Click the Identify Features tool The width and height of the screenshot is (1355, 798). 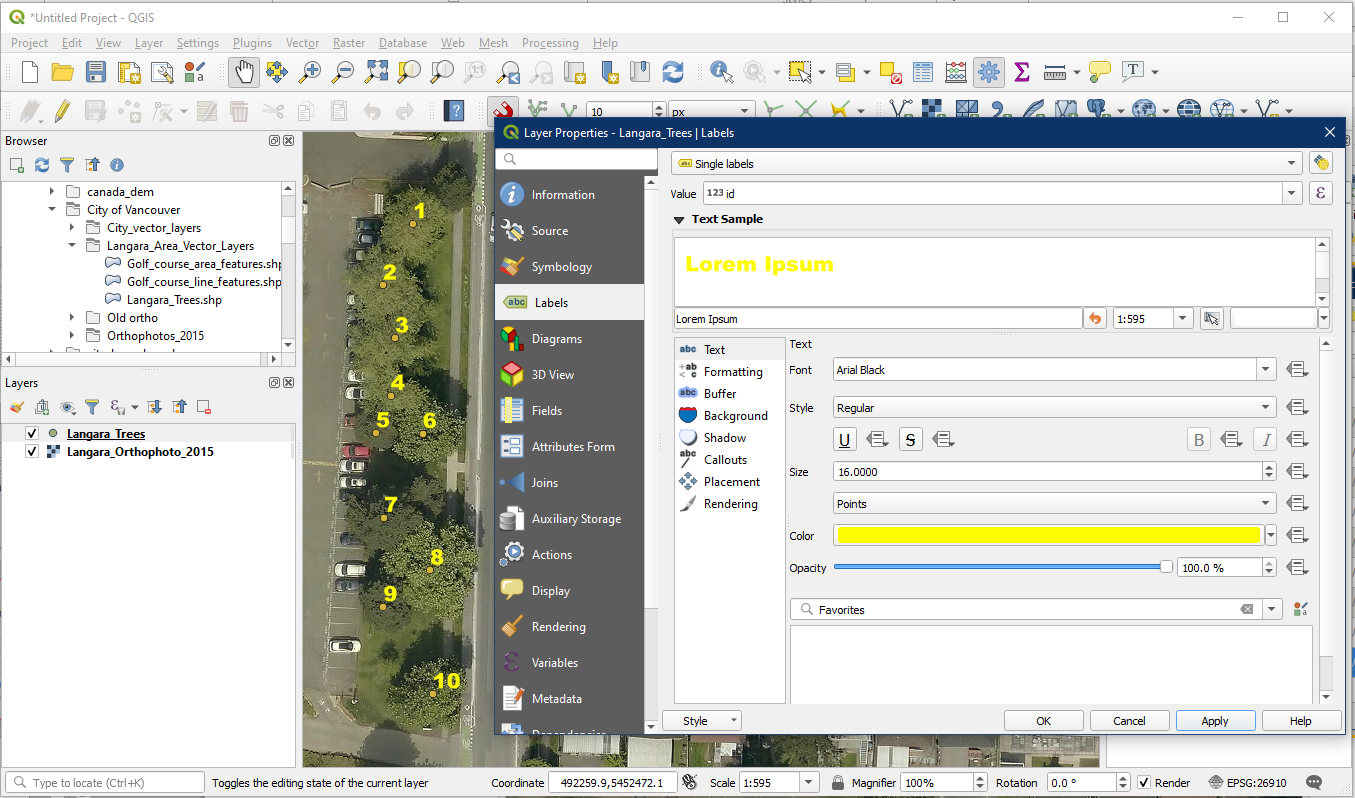pos(721,72)
